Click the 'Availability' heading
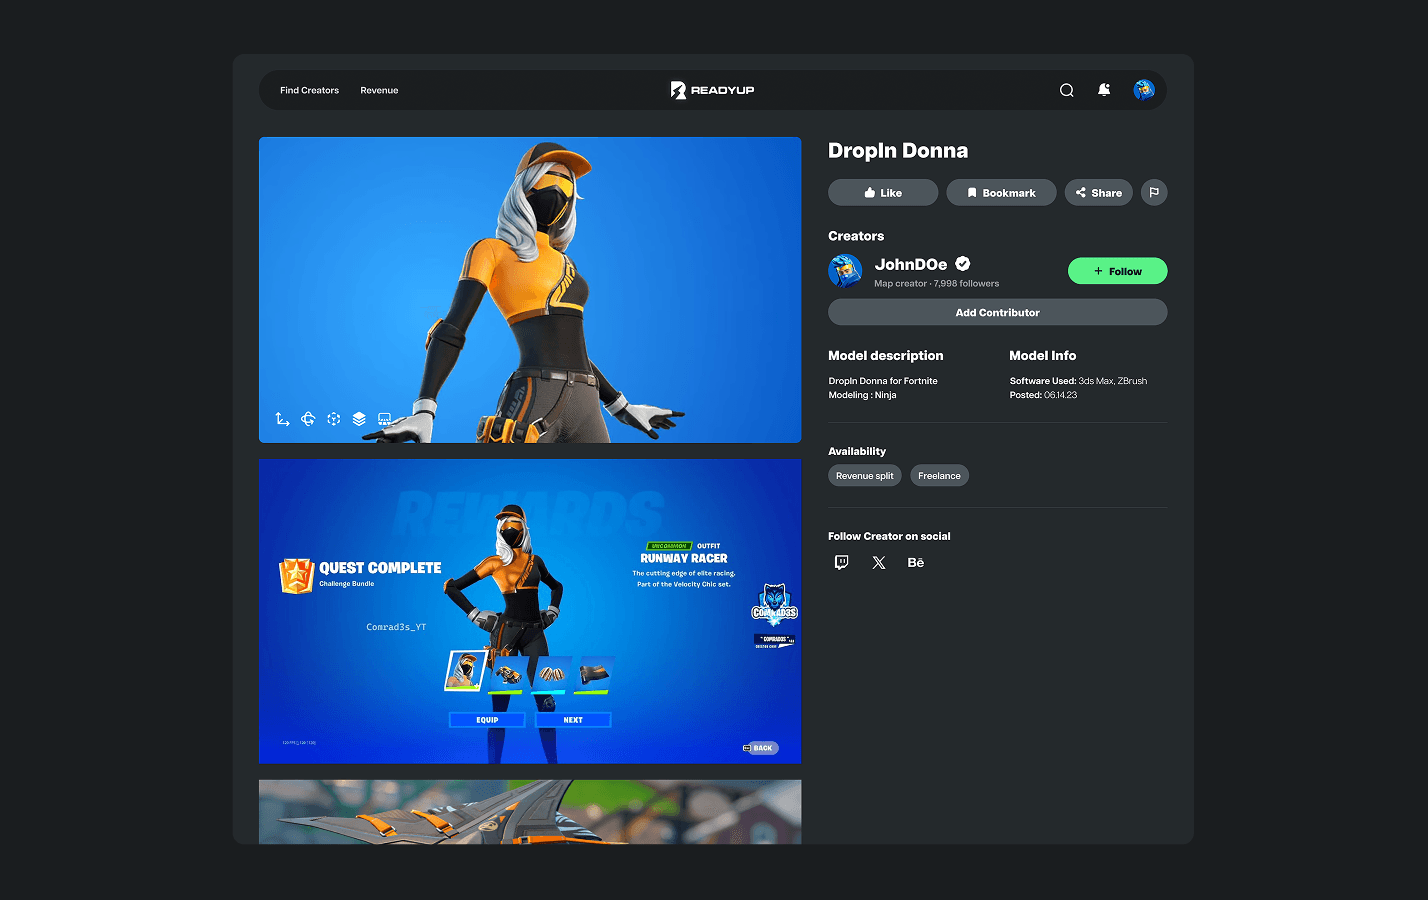This screenshot has height=900, width=1428. [x=857, y=451]
